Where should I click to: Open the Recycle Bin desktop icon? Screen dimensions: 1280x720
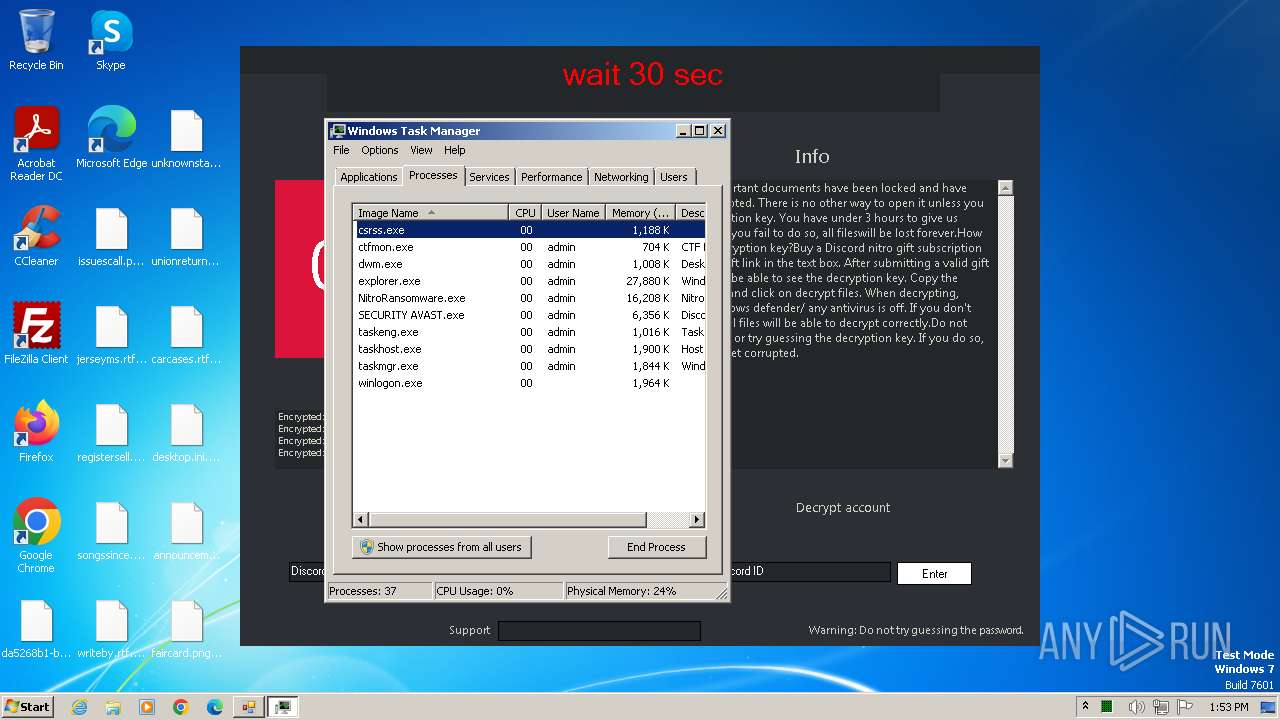click(36, 40)
